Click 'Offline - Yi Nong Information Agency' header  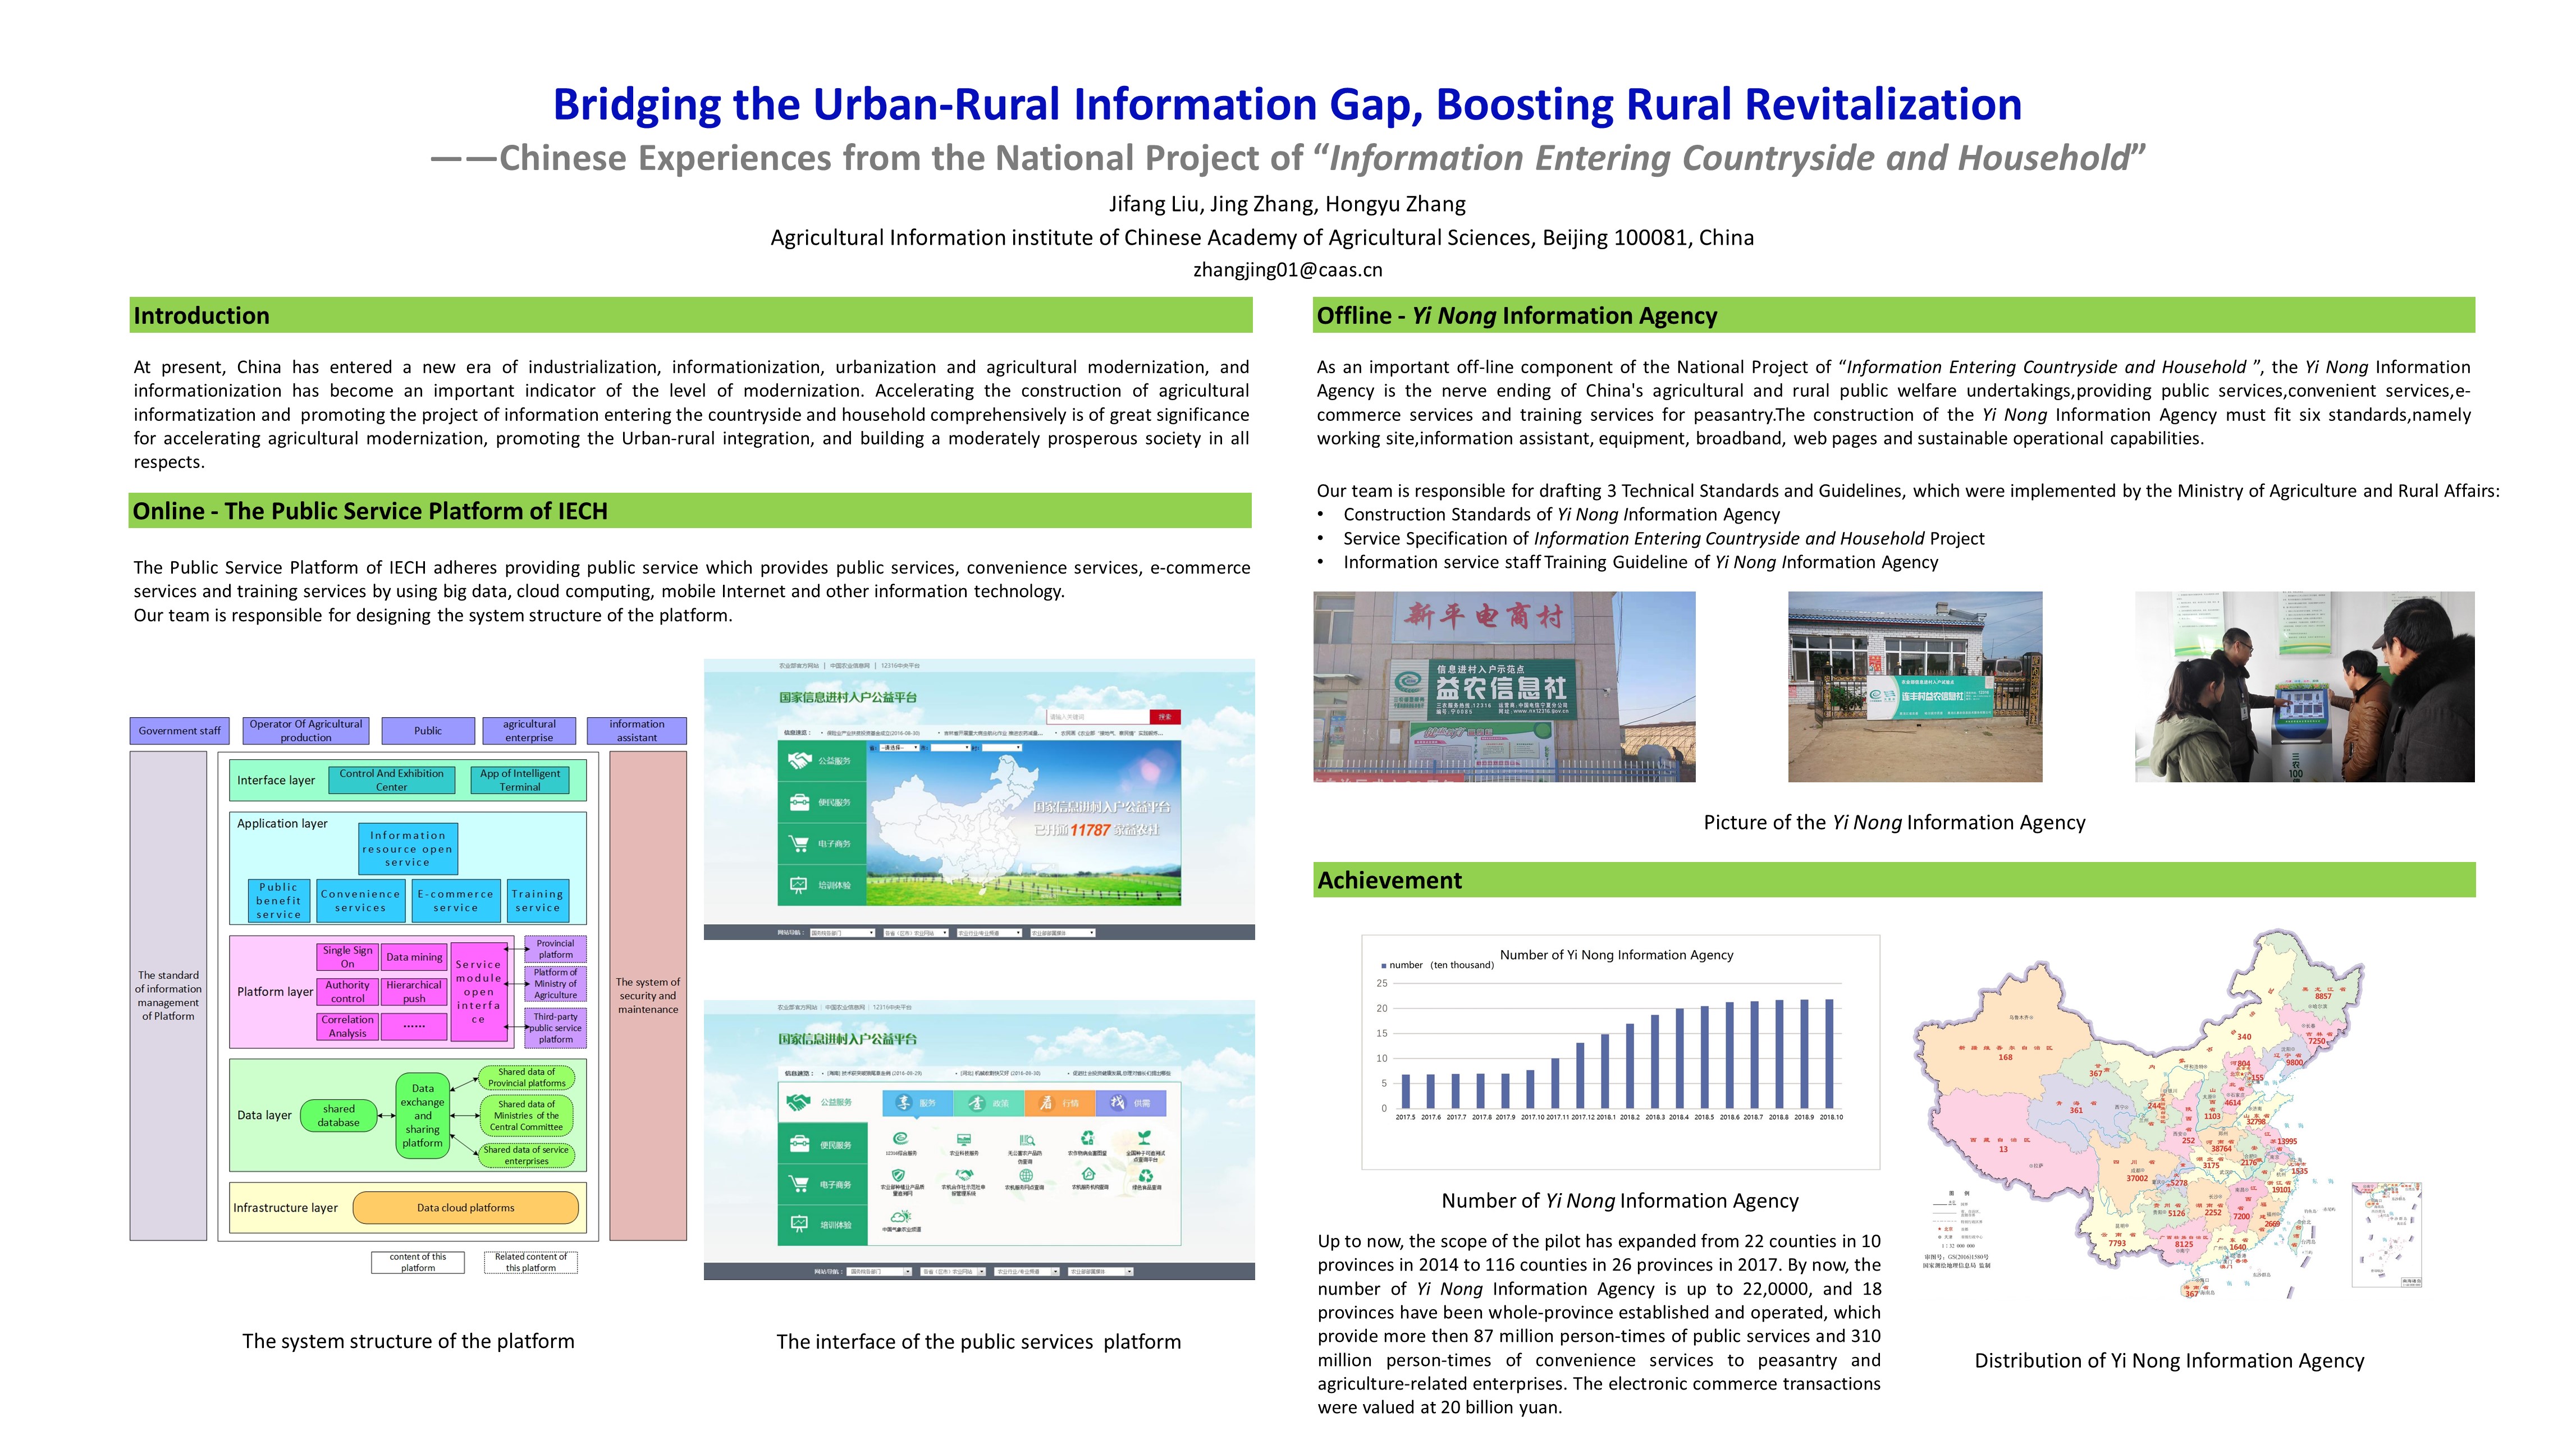coord(1894,316)
